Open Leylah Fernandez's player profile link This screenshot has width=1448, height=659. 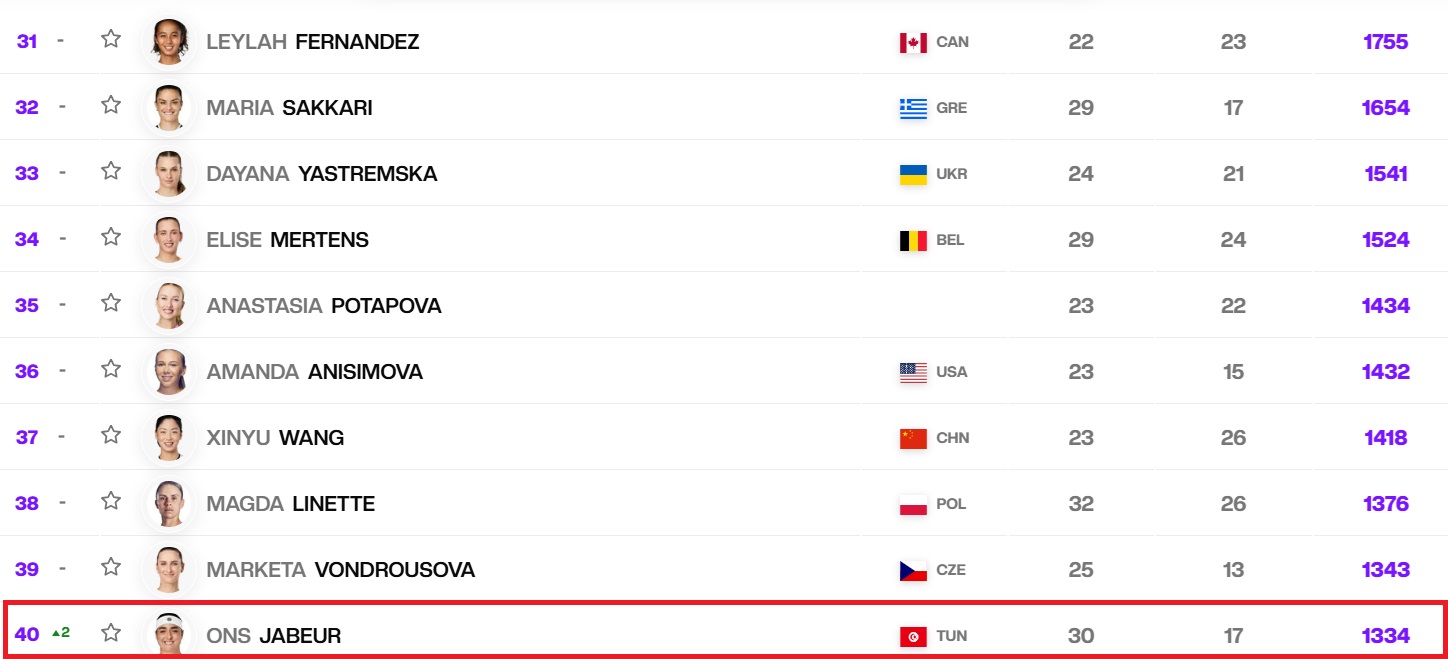pyautogui.click(x=312, y=42)
